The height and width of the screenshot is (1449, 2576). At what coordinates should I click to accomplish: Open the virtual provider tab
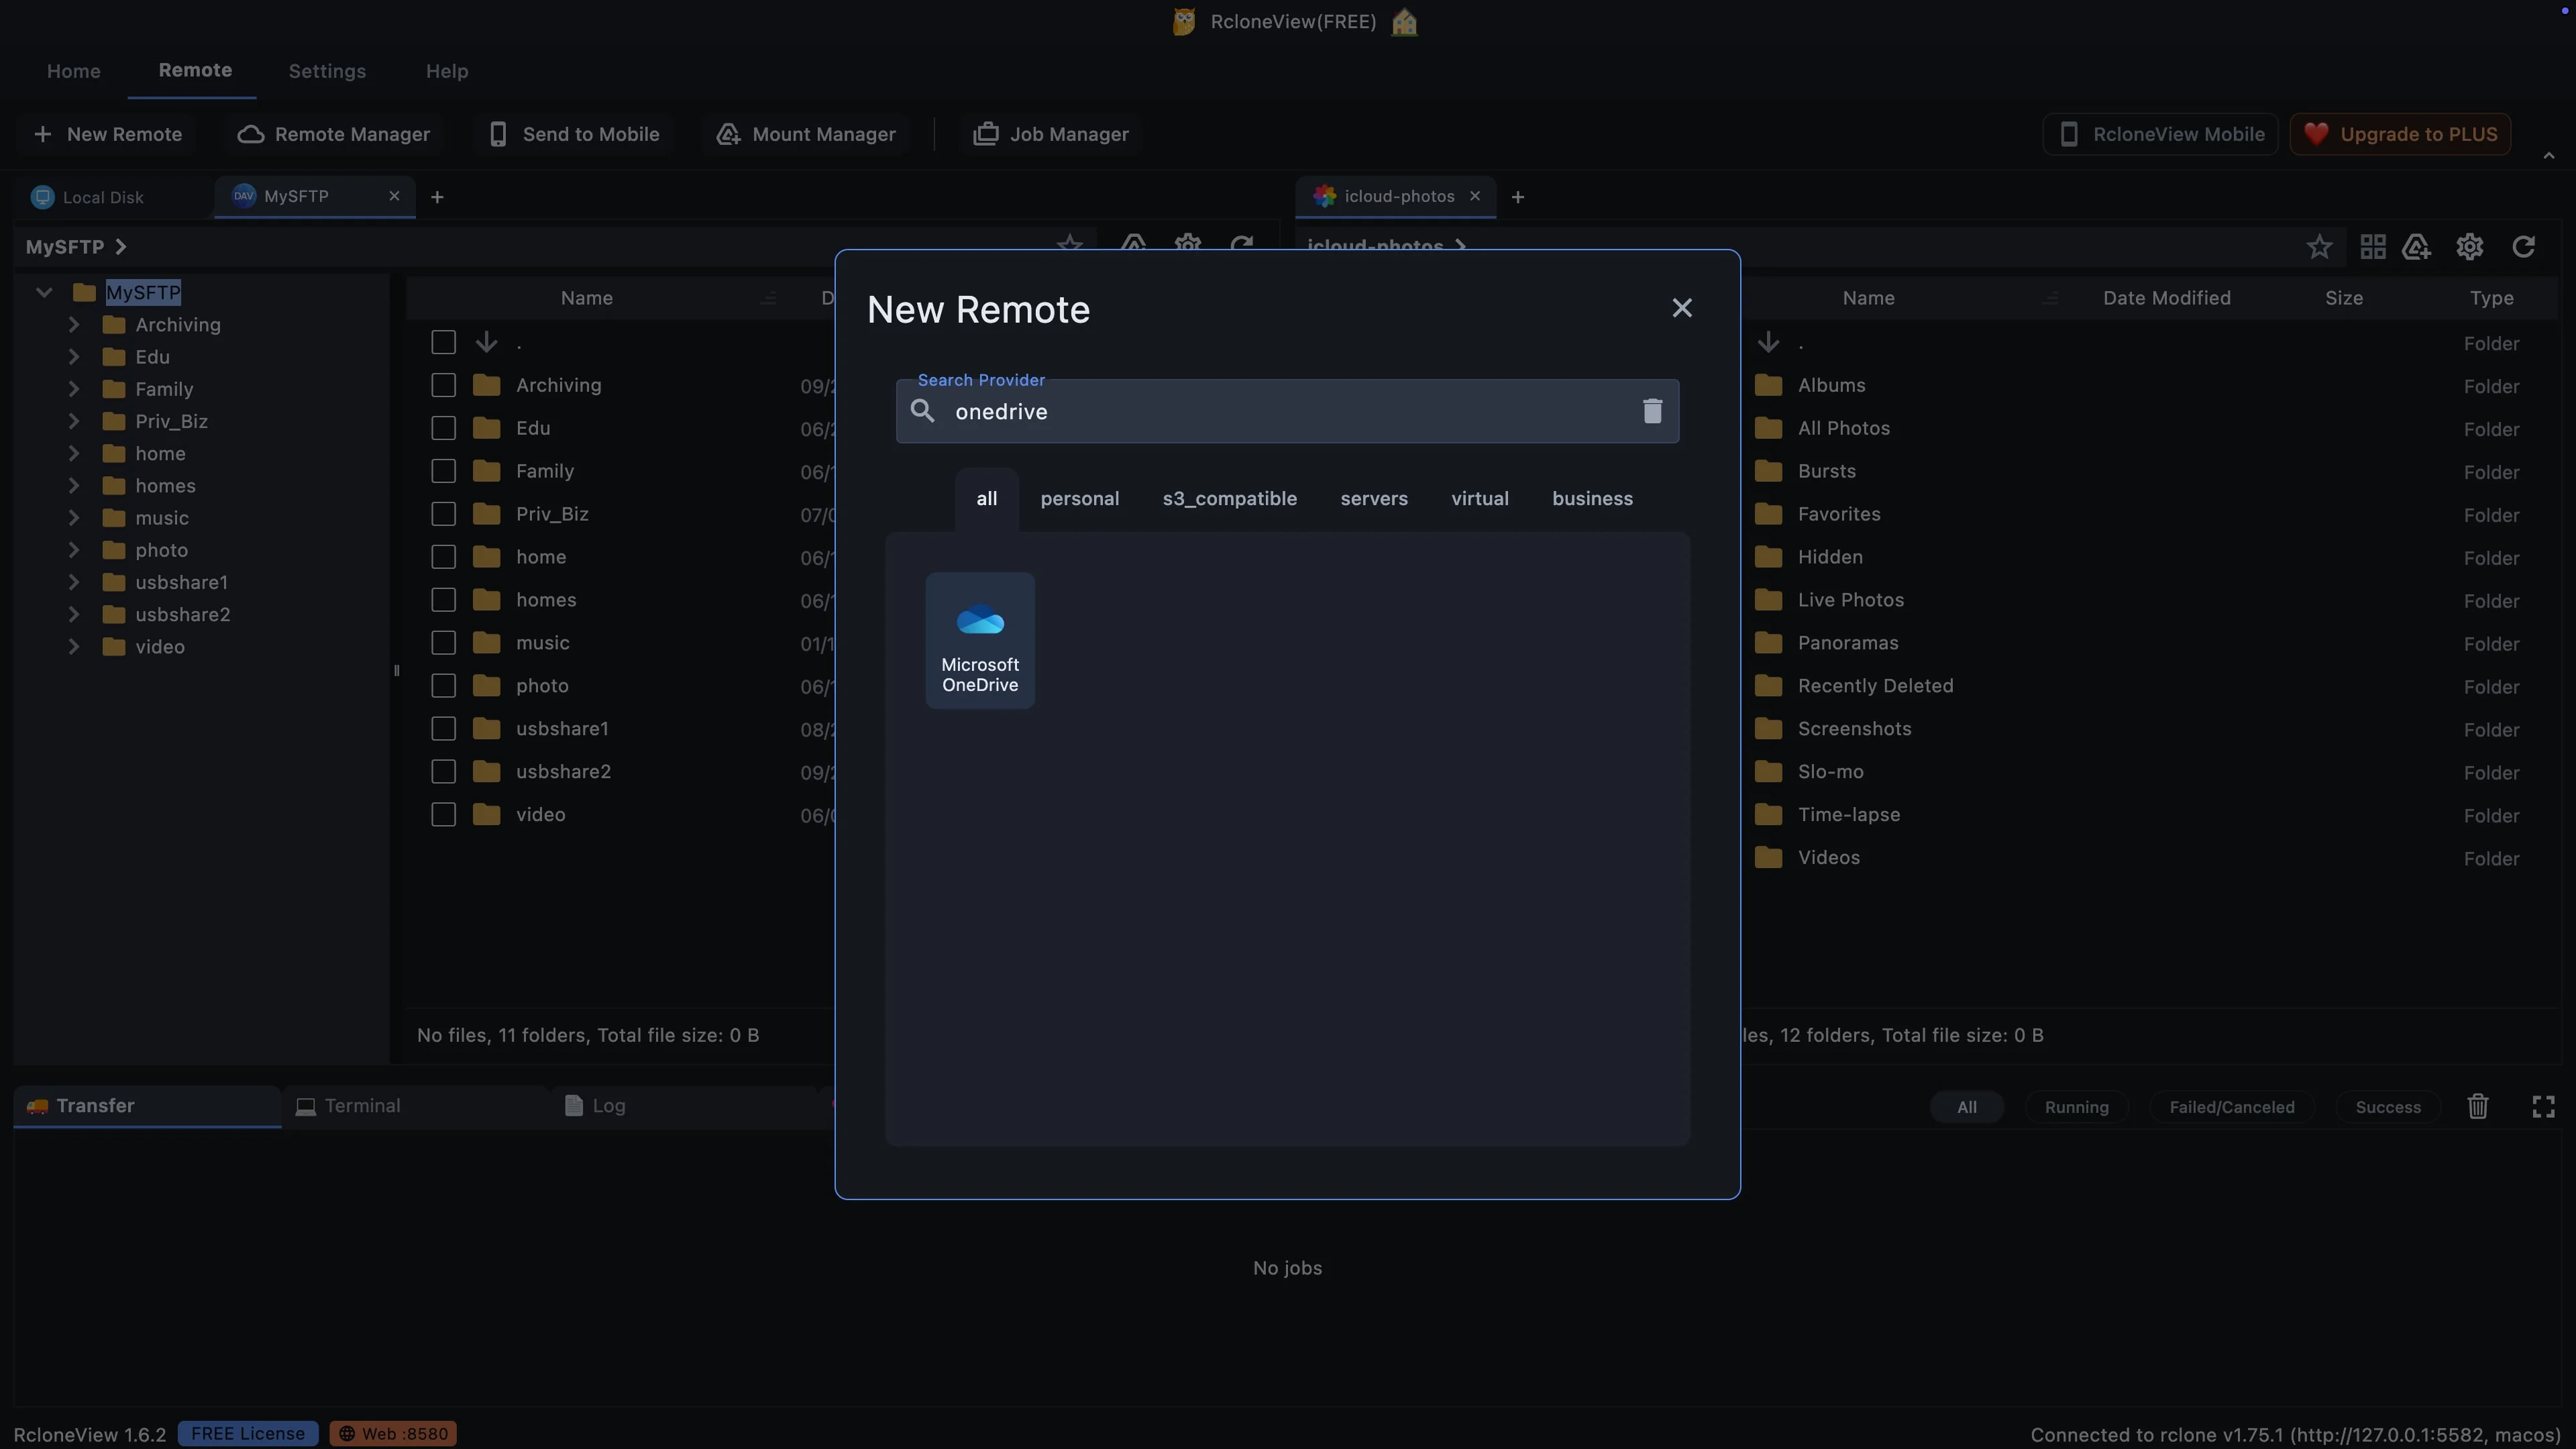[1480, 499]
